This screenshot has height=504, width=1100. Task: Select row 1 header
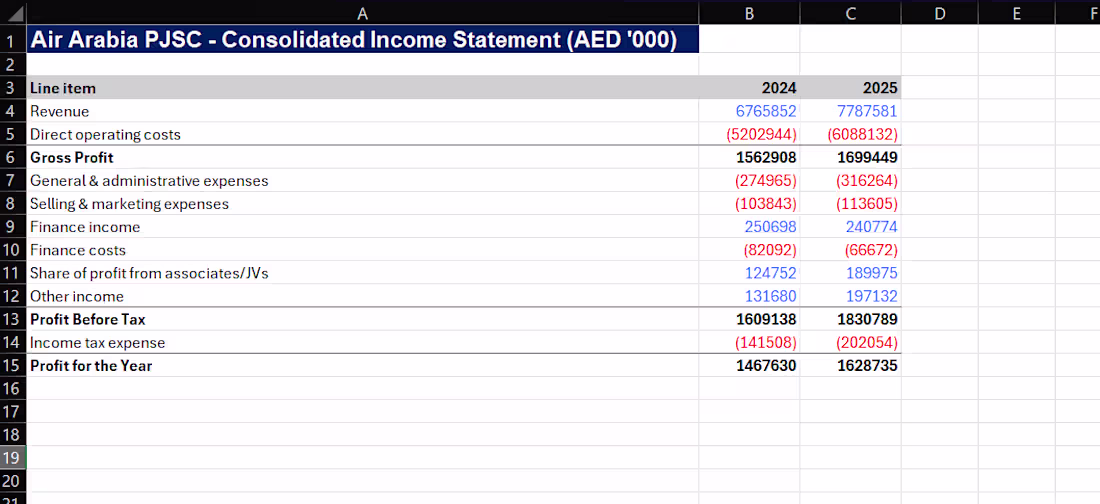point(13,39)
